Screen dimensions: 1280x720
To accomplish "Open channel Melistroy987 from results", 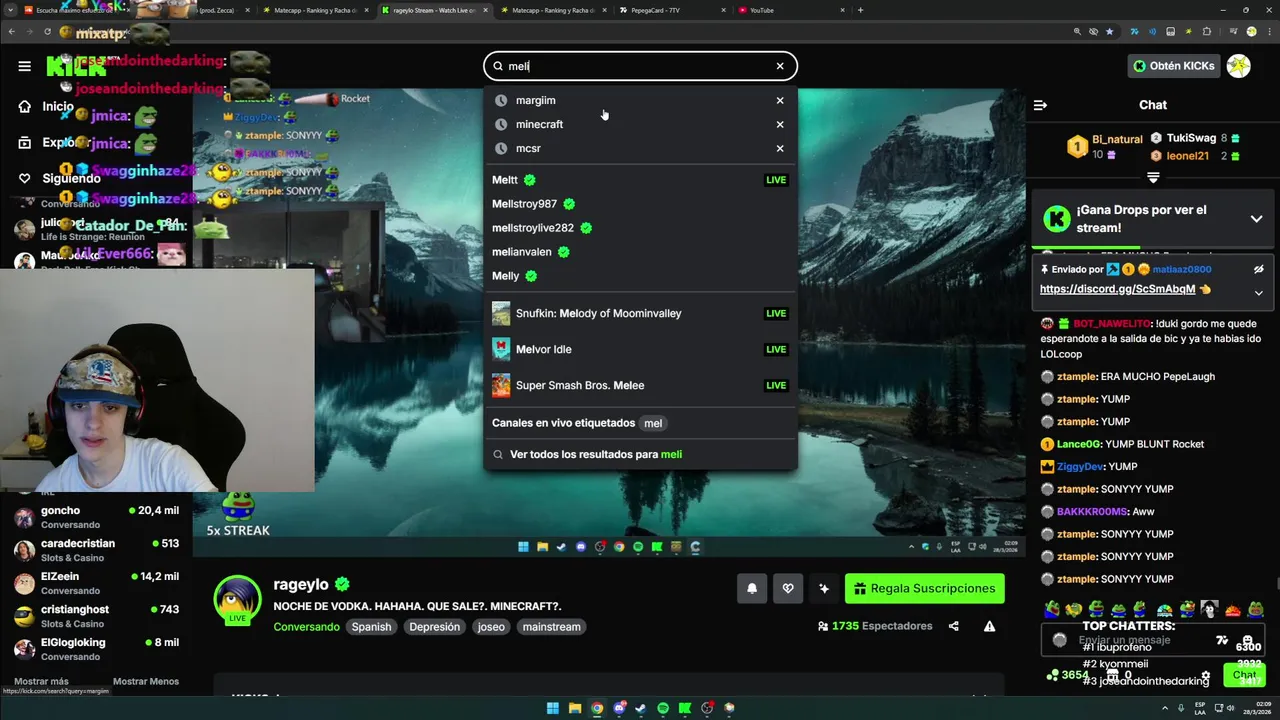I will pyautogui.click(x=640, y=204).
